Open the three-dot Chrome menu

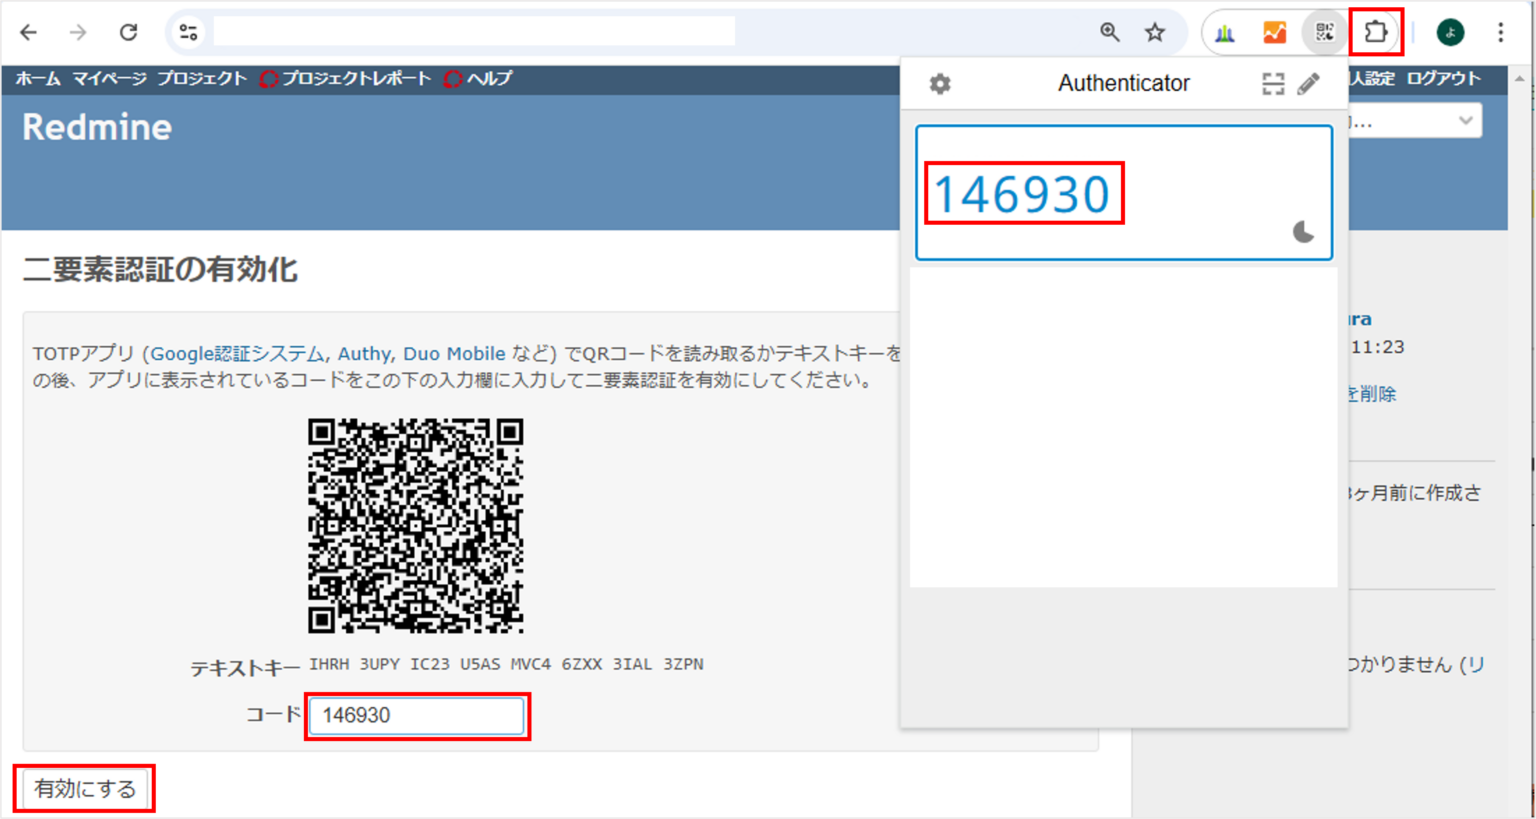pyautogui.click(x=1500, y=31)
